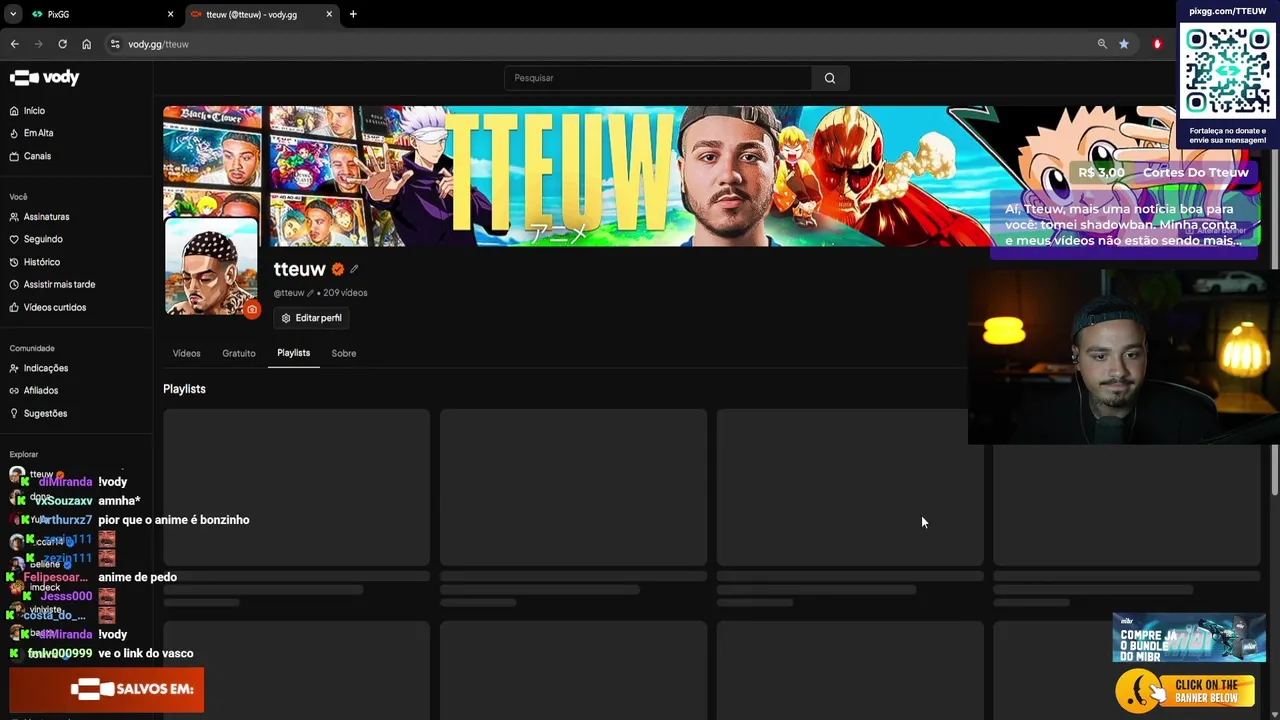Select the Playlists tab
The height and width of the screenshot is (720, 1280).
(293, 353)
